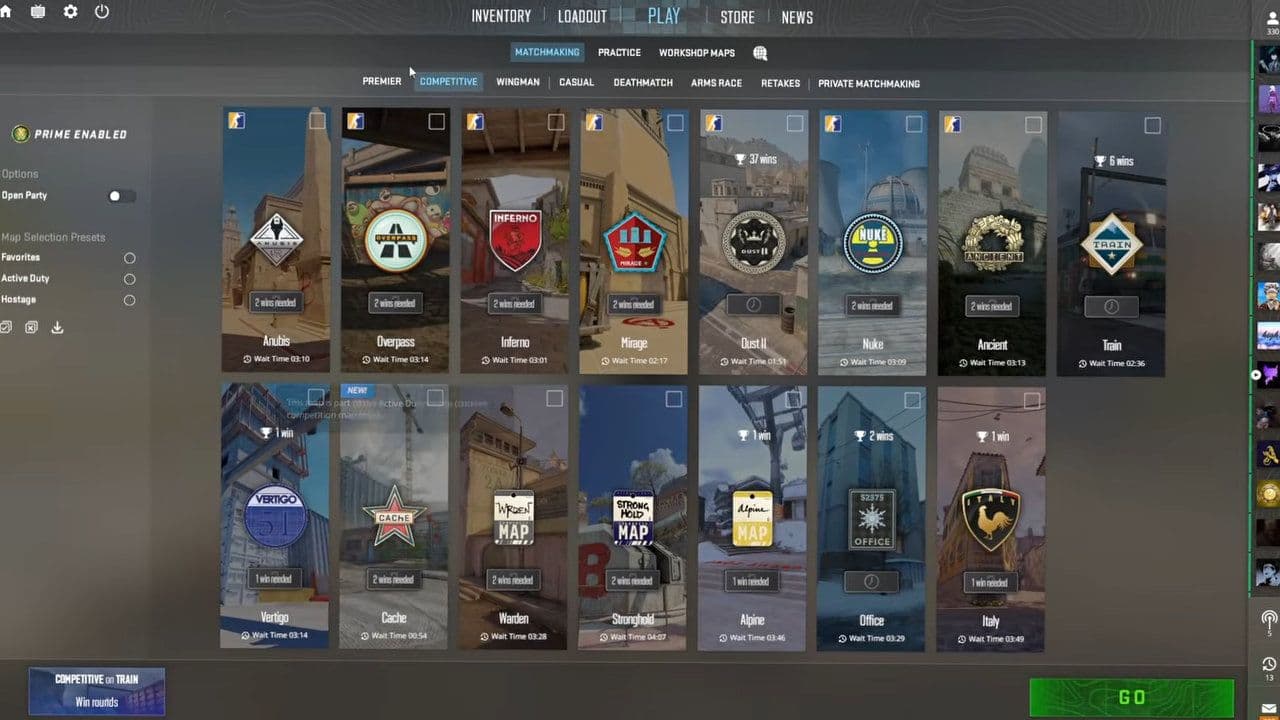1280x720 pixels.
Task: Select the Premier game mode tab
Action: [382, 81]
